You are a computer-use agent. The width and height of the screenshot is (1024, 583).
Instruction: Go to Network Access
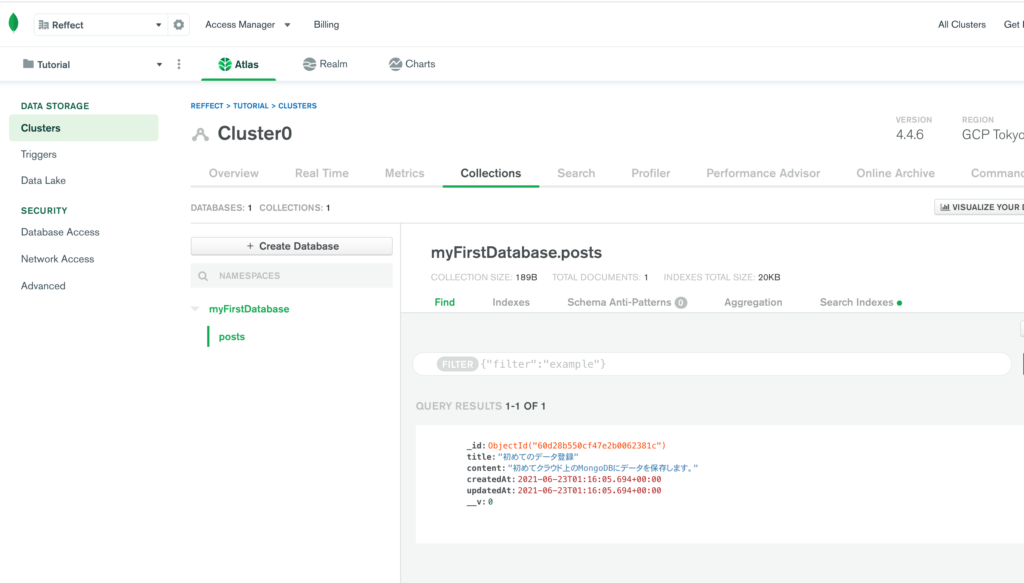pos(57,259)
